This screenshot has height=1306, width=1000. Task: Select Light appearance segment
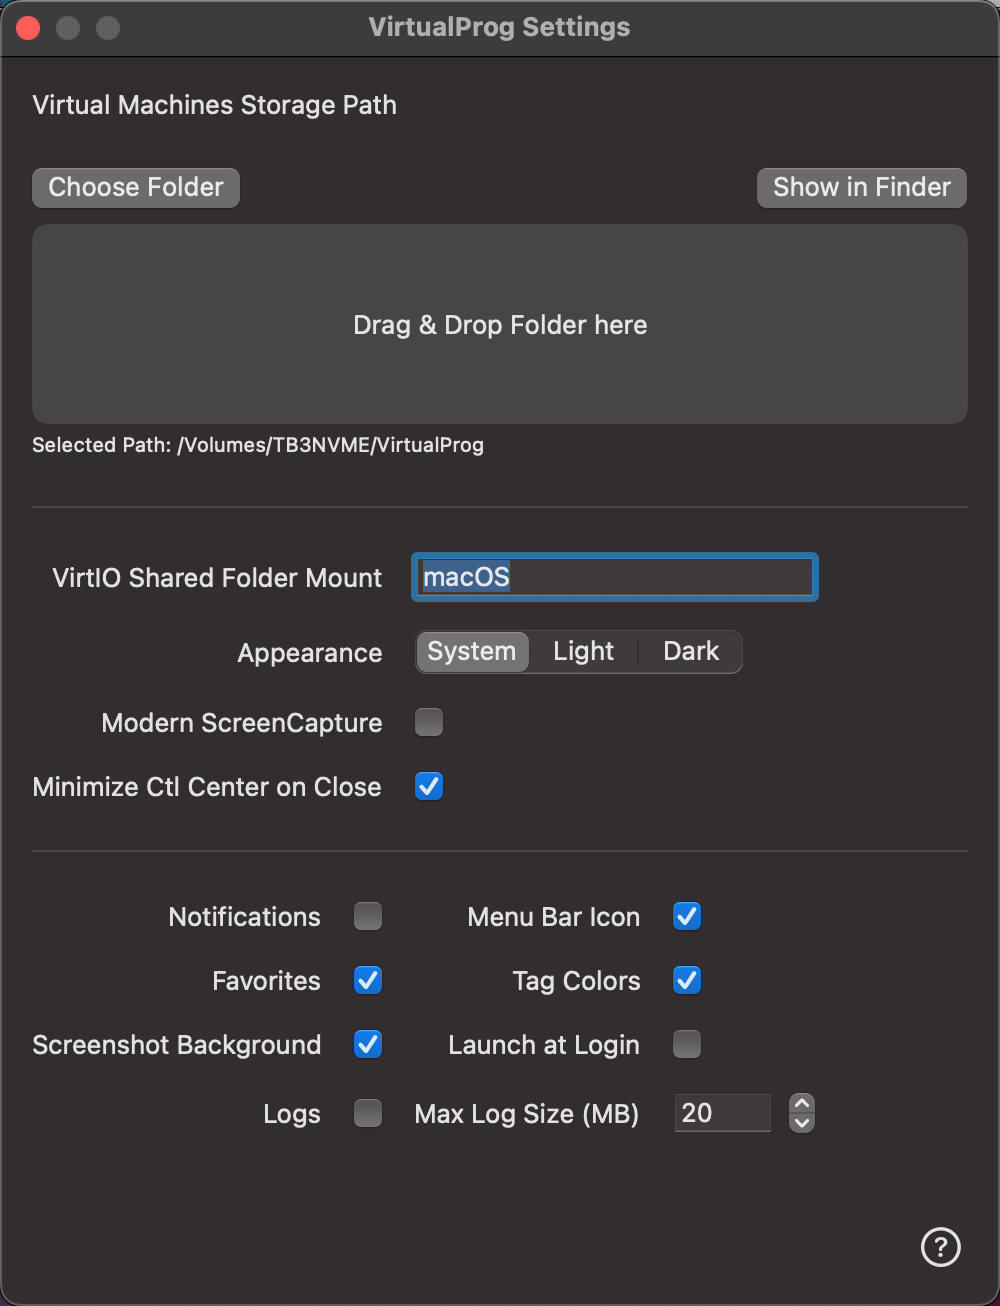584,652
